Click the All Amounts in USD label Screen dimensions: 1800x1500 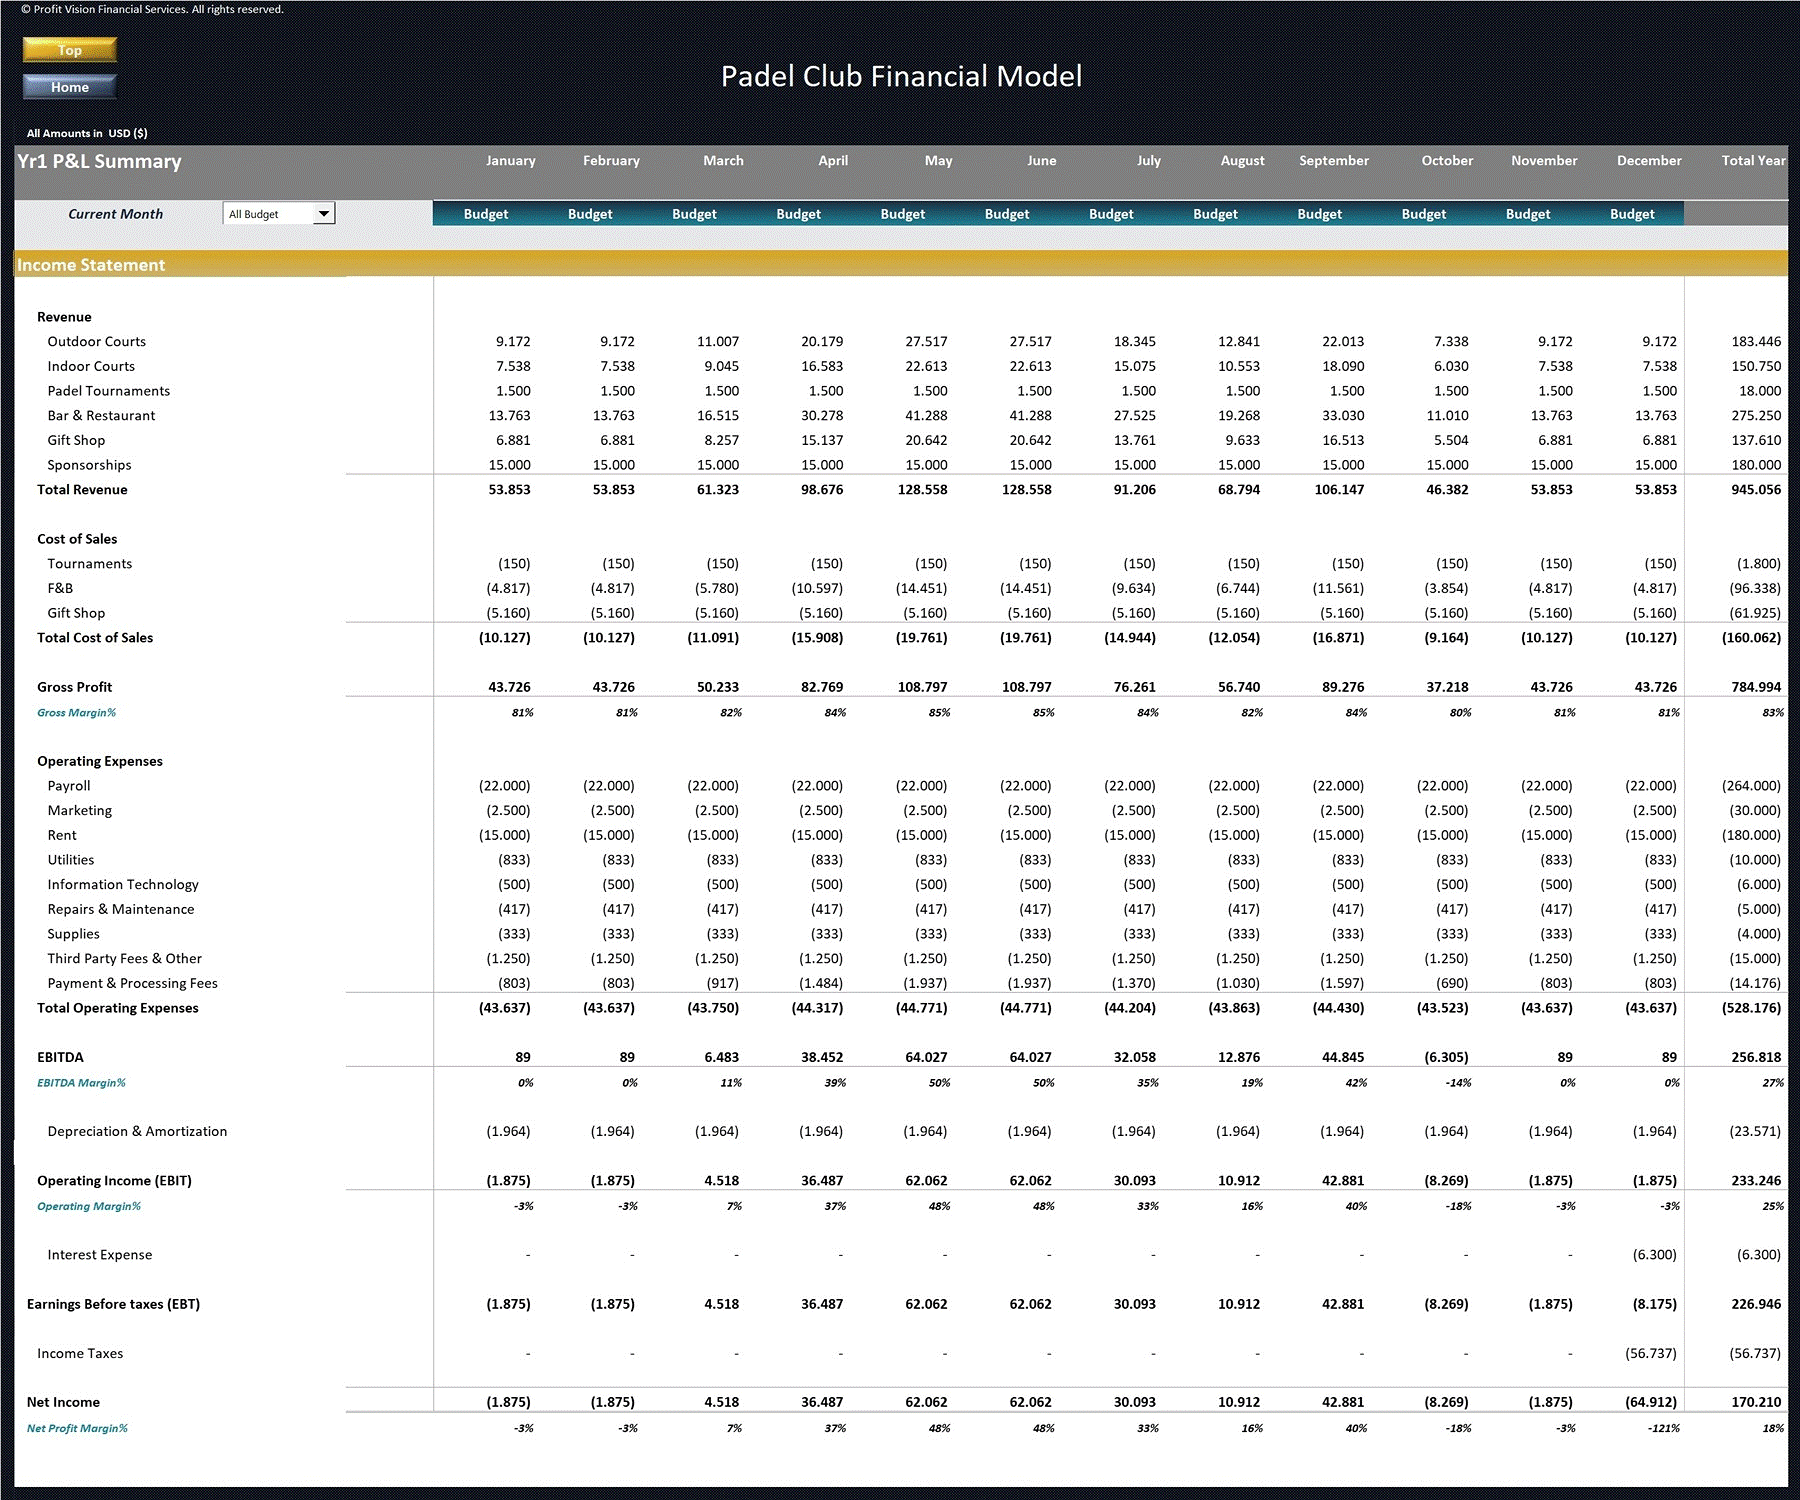tap(88, 131)
